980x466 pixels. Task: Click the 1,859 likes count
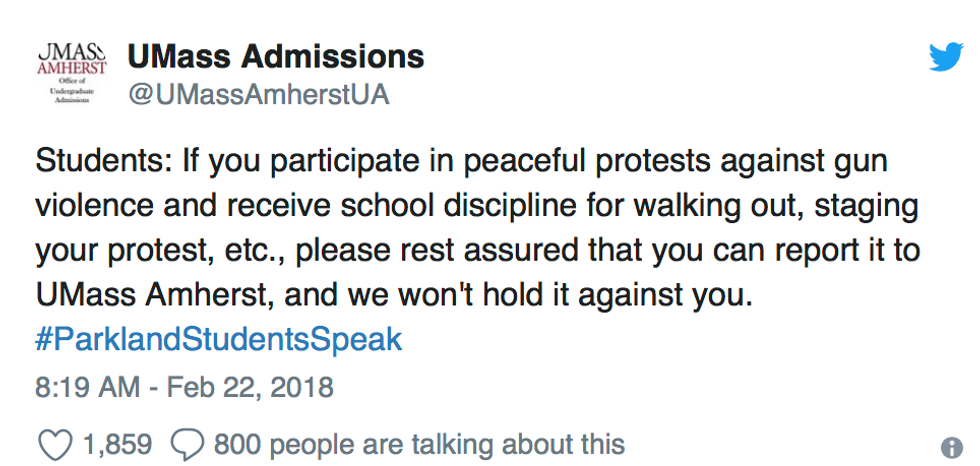pyautogui.click(x=117, y=443)
